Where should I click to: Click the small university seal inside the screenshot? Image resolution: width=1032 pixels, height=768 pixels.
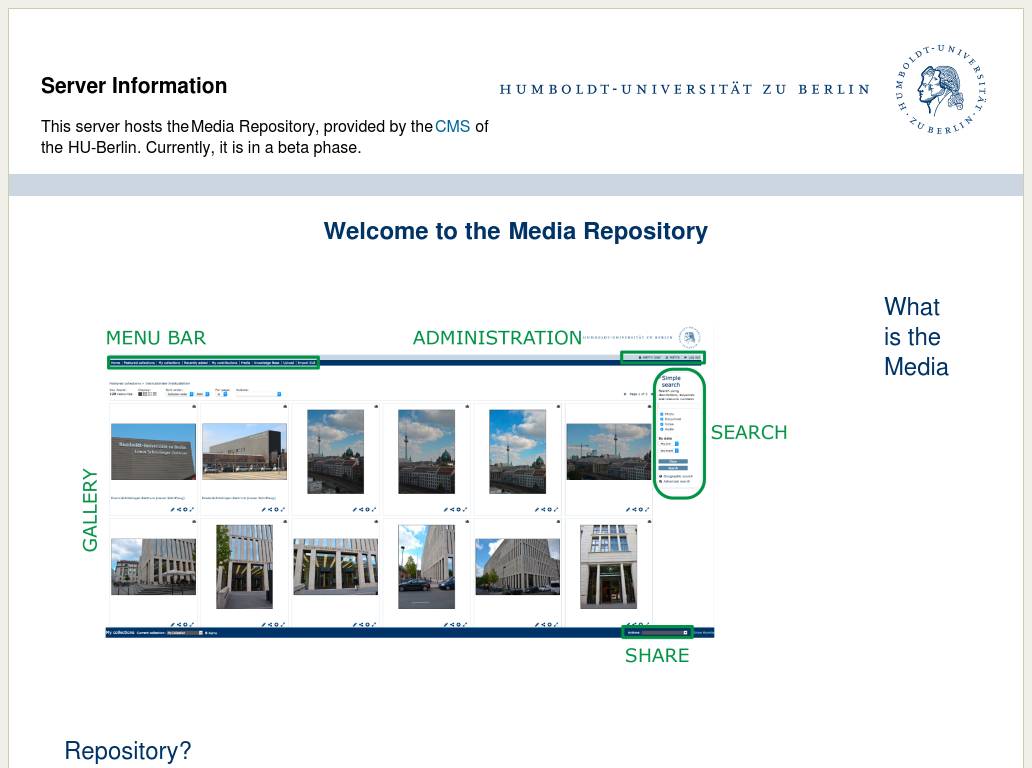click(689, 337)
